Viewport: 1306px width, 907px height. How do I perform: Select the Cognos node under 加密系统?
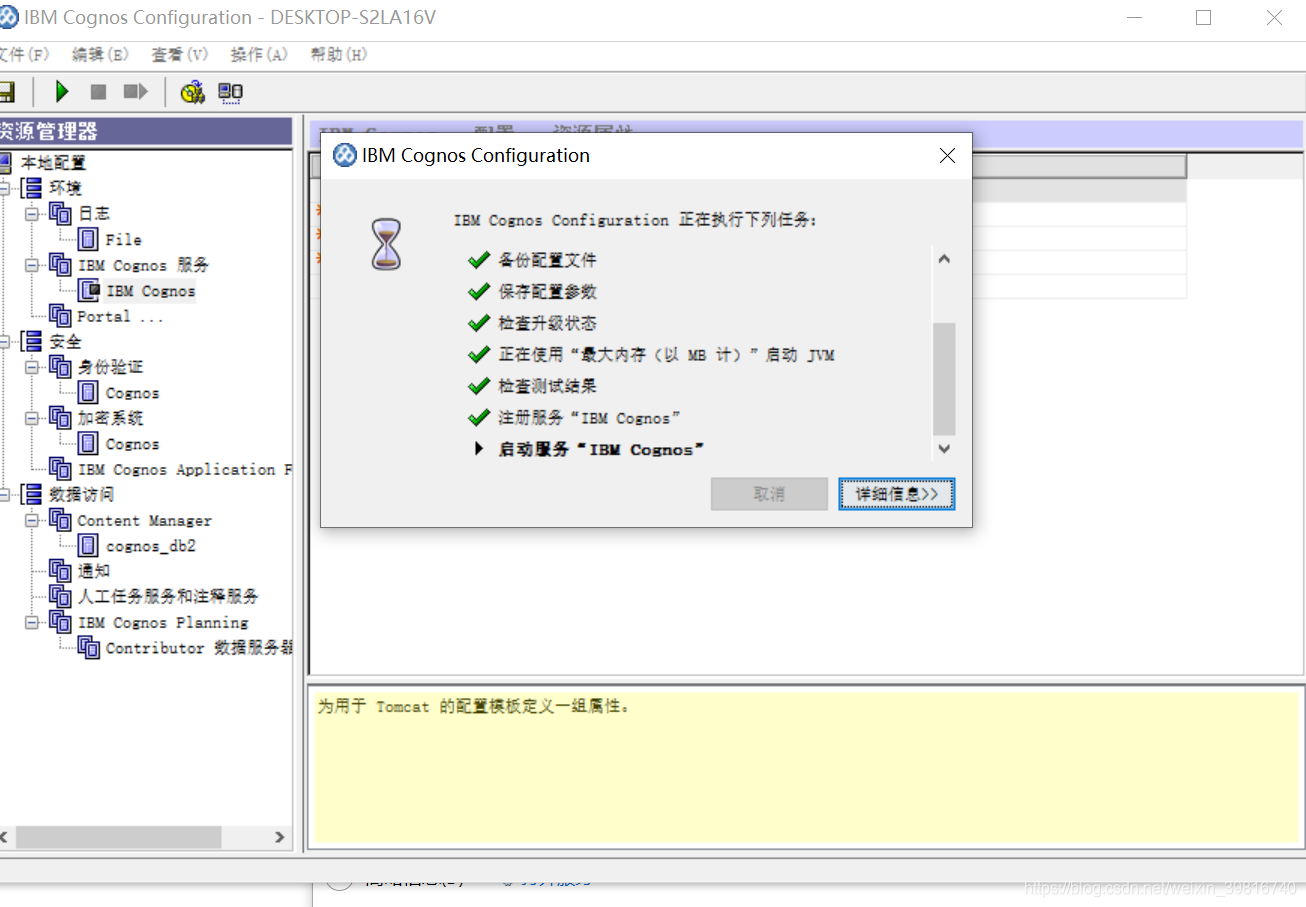coord(132,444)
